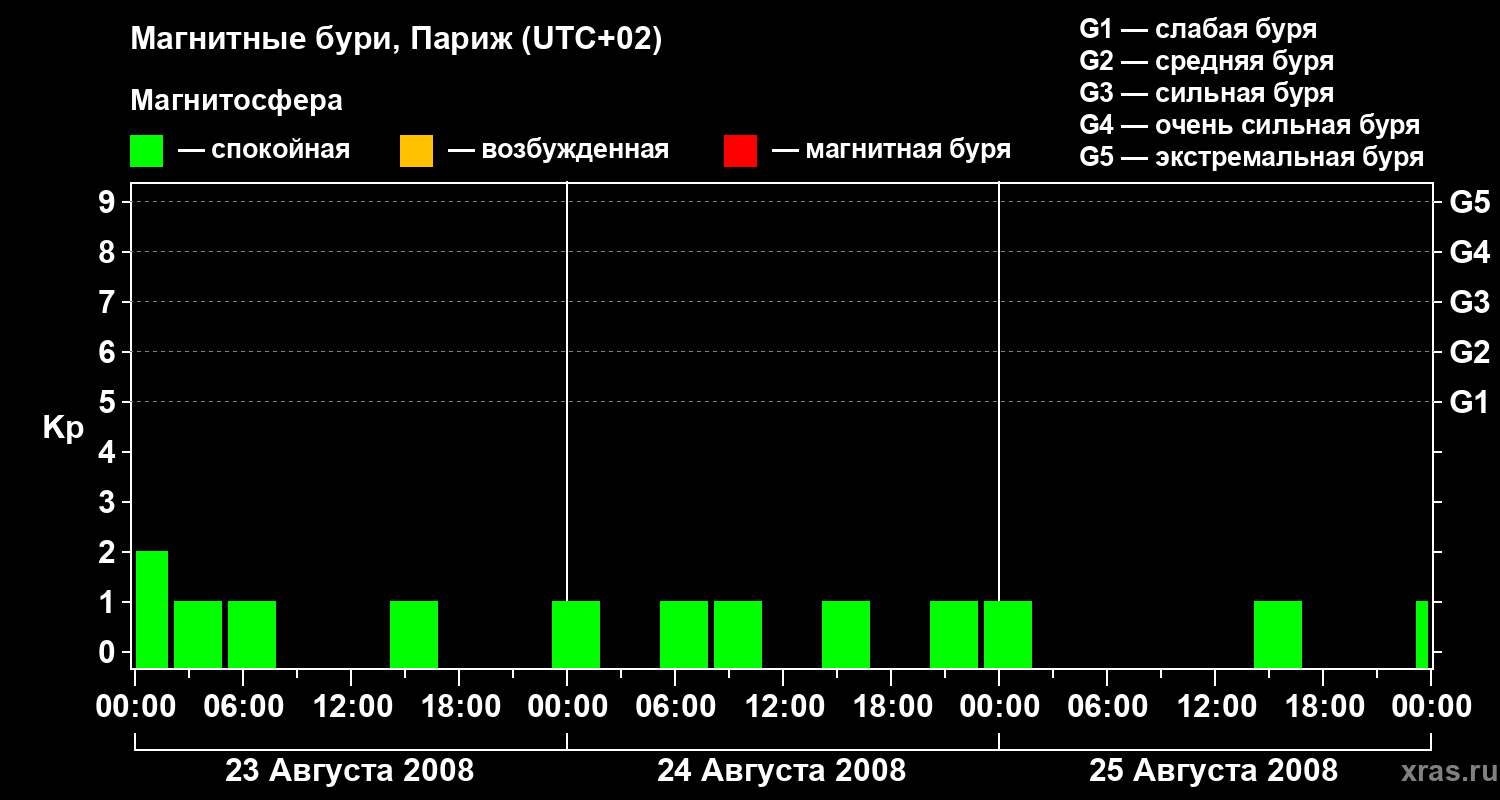Click the 'Магнитосфера' heading
Viewport: 1500px width, 800px height.
tap(236, 101)
